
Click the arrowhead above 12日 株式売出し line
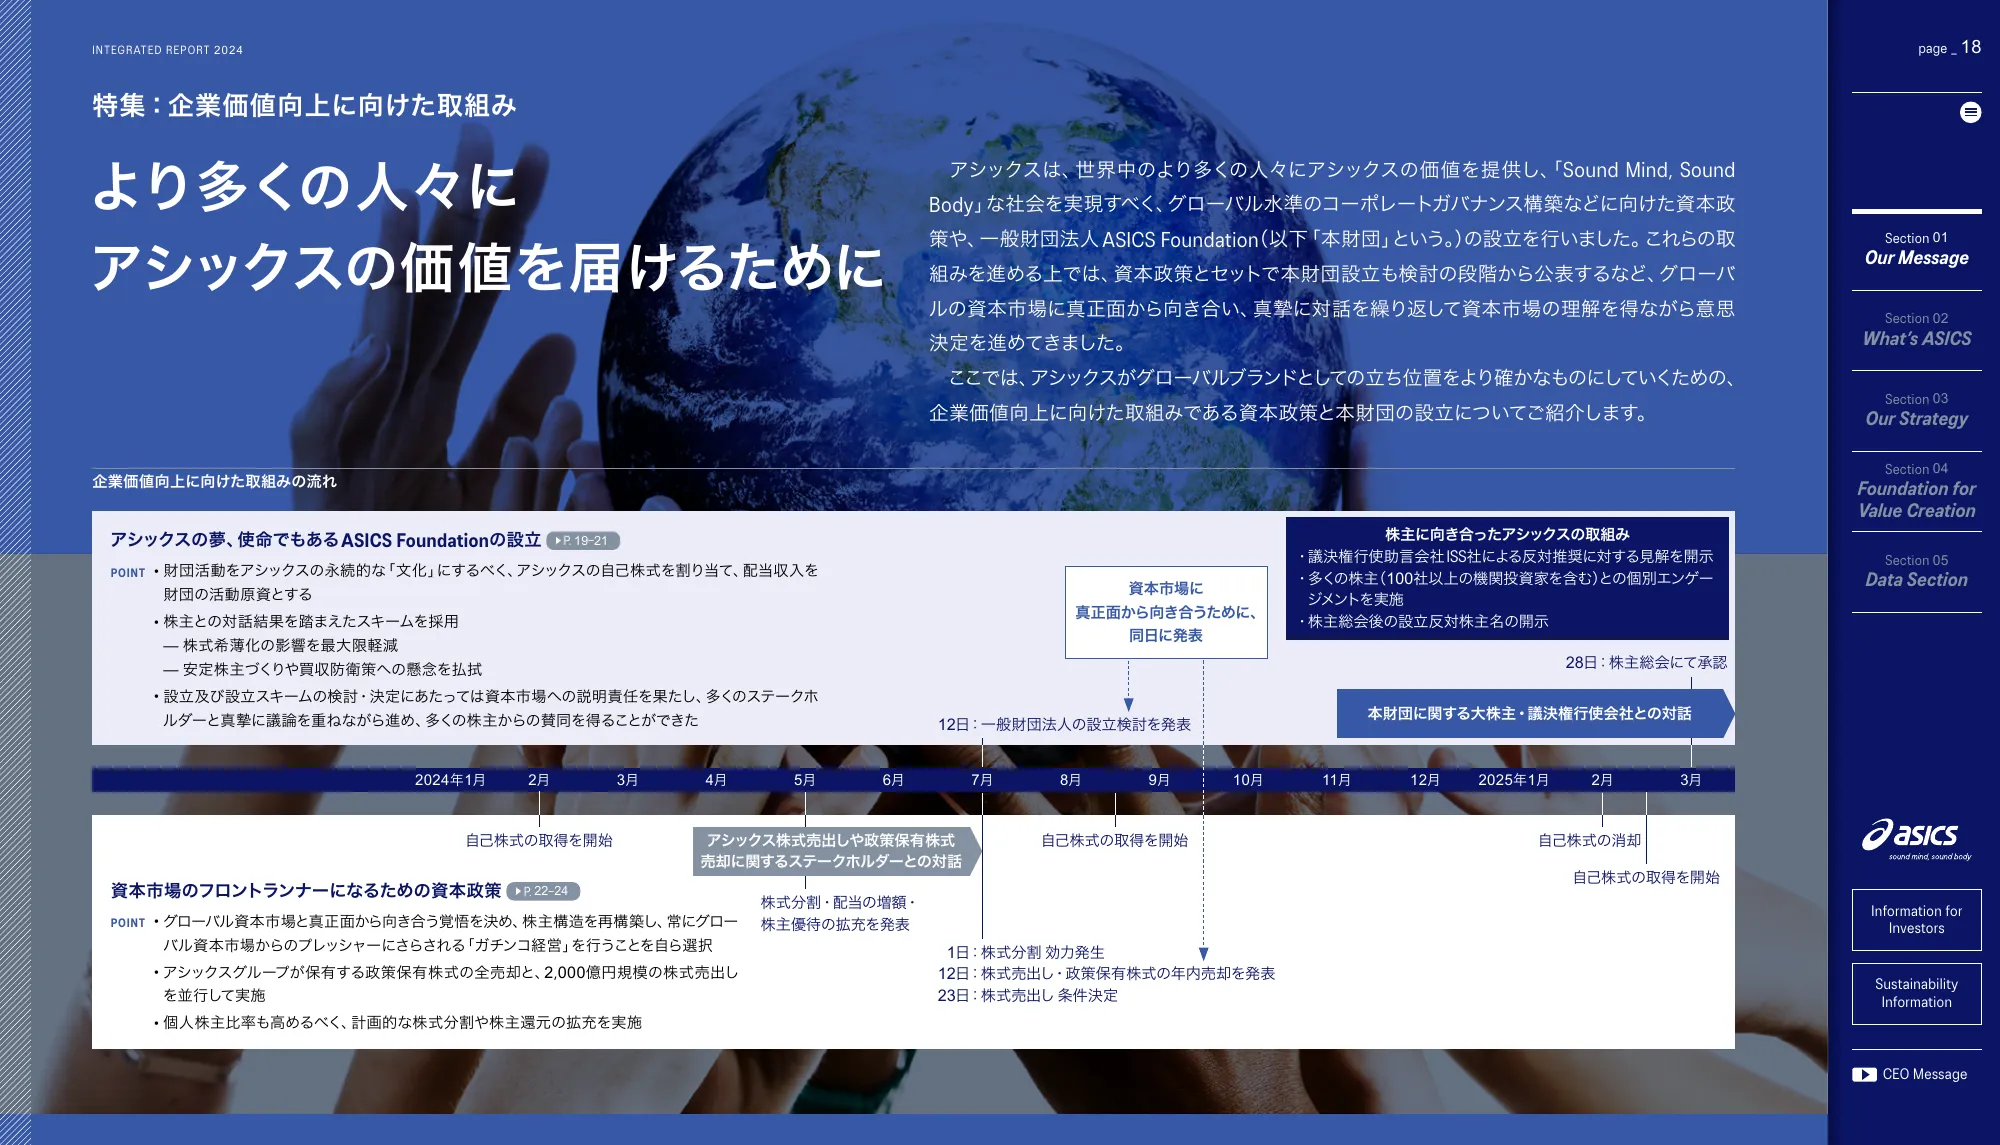[1203, 953]
